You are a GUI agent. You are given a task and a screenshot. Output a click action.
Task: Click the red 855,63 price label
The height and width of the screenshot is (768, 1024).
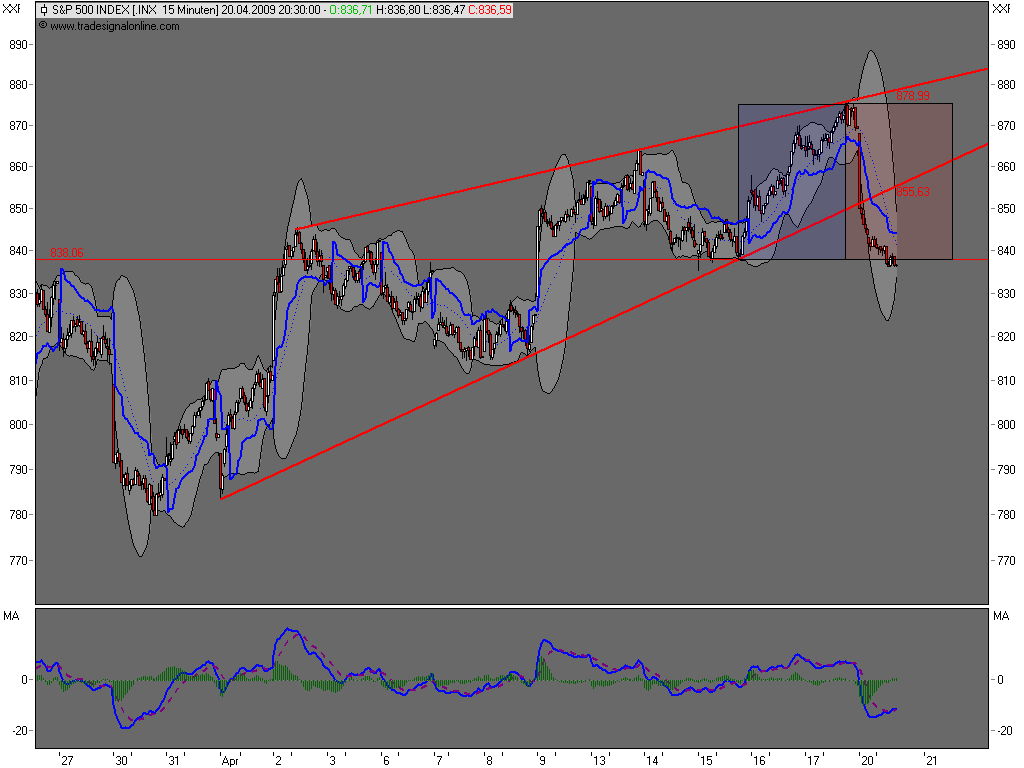(912, 191)
